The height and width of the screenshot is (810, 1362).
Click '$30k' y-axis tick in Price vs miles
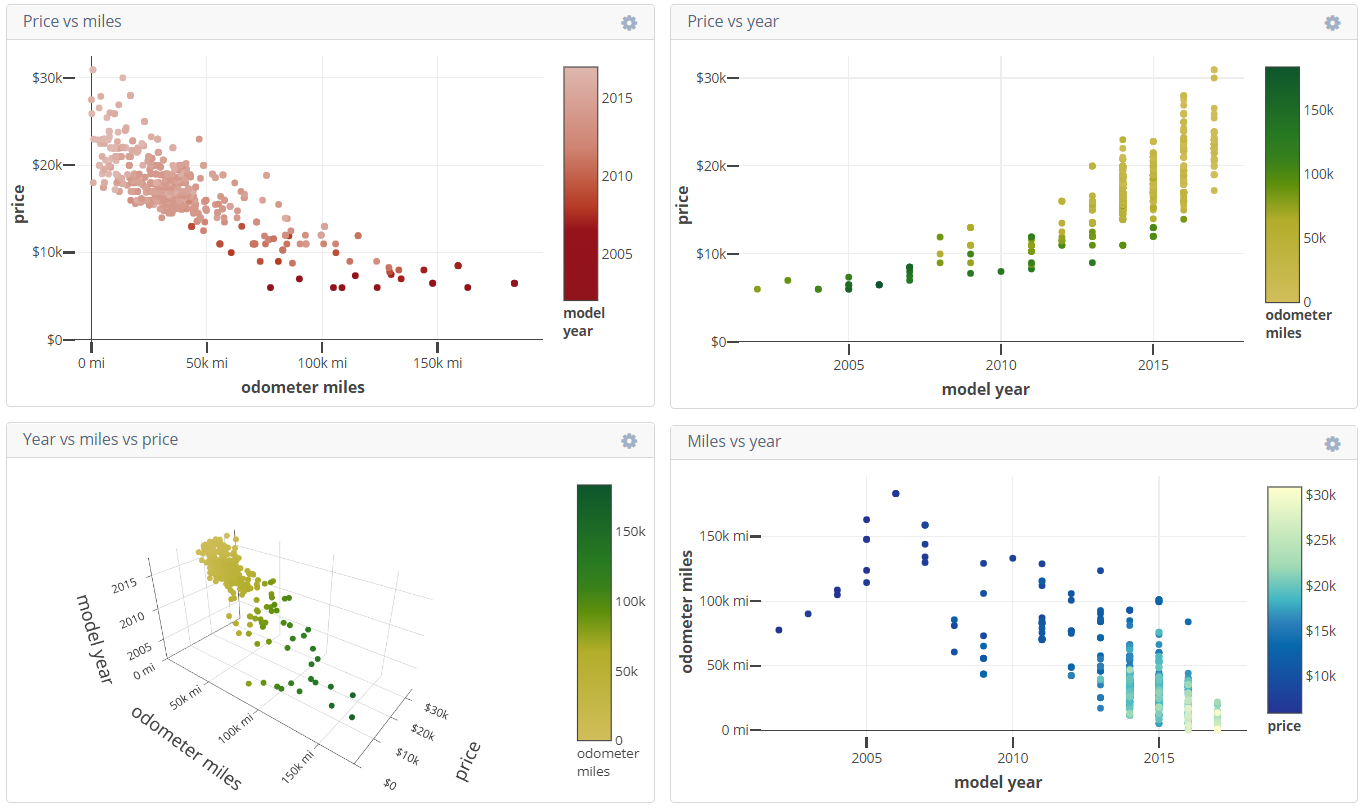(46, 78)
